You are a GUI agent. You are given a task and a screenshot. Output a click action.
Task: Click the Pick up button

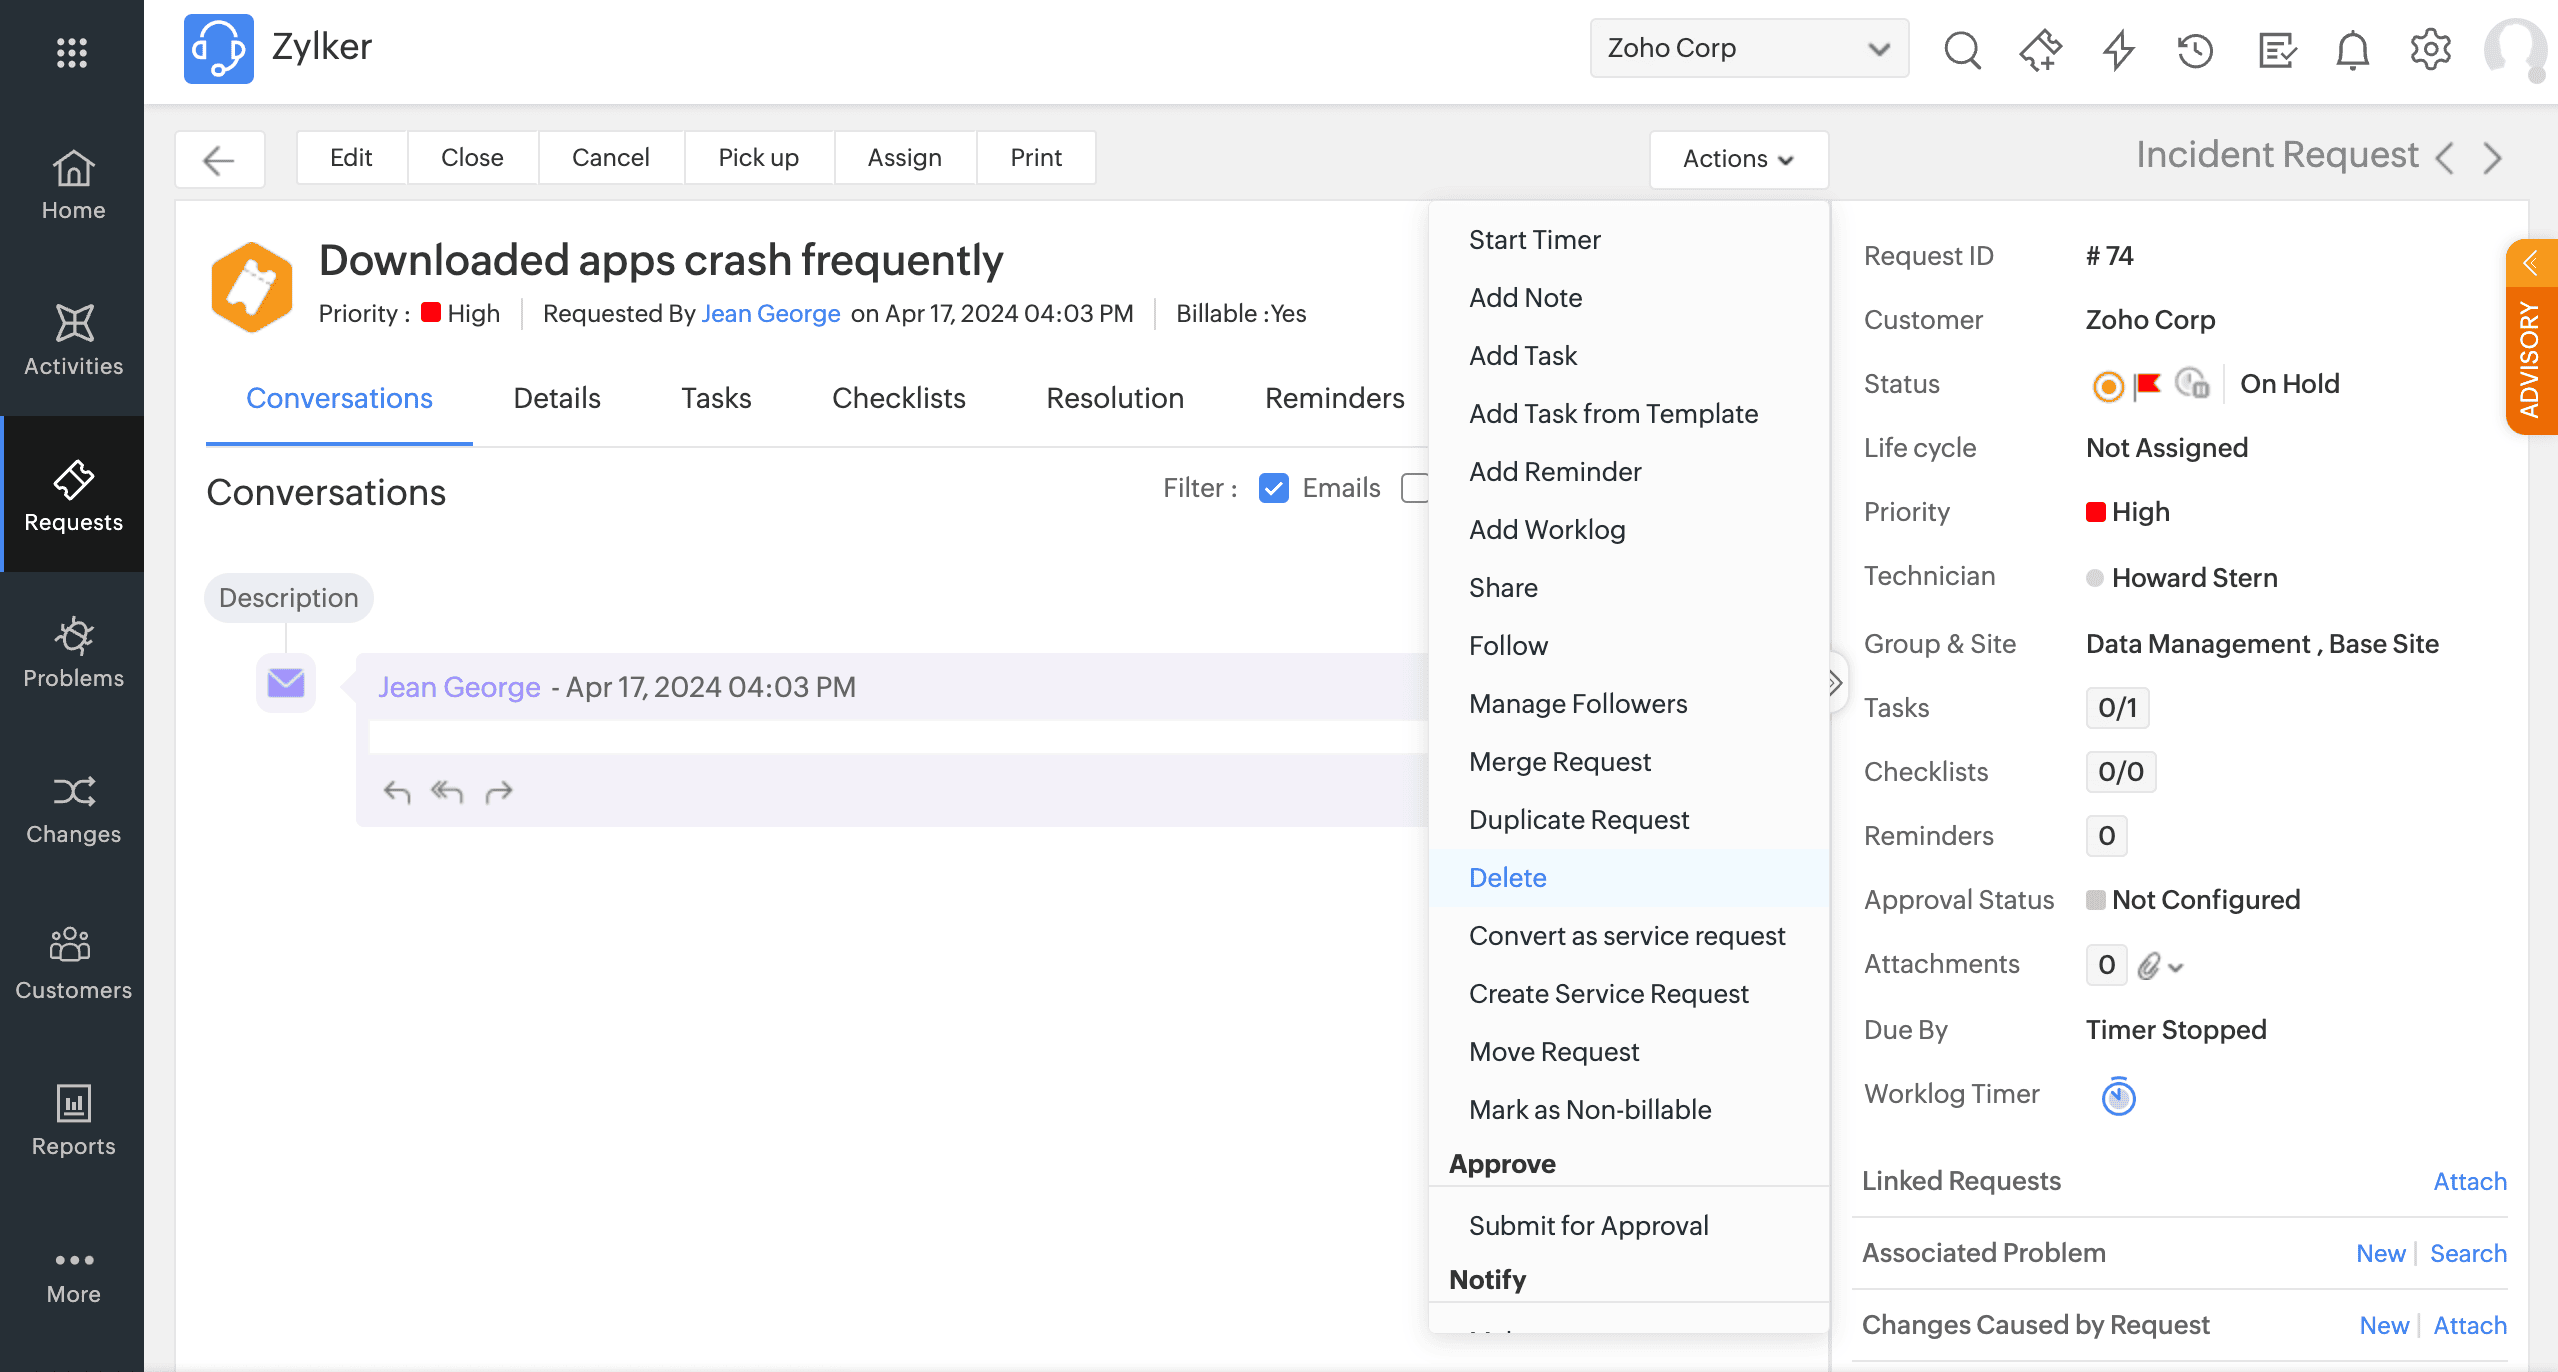tap(758, 158)
